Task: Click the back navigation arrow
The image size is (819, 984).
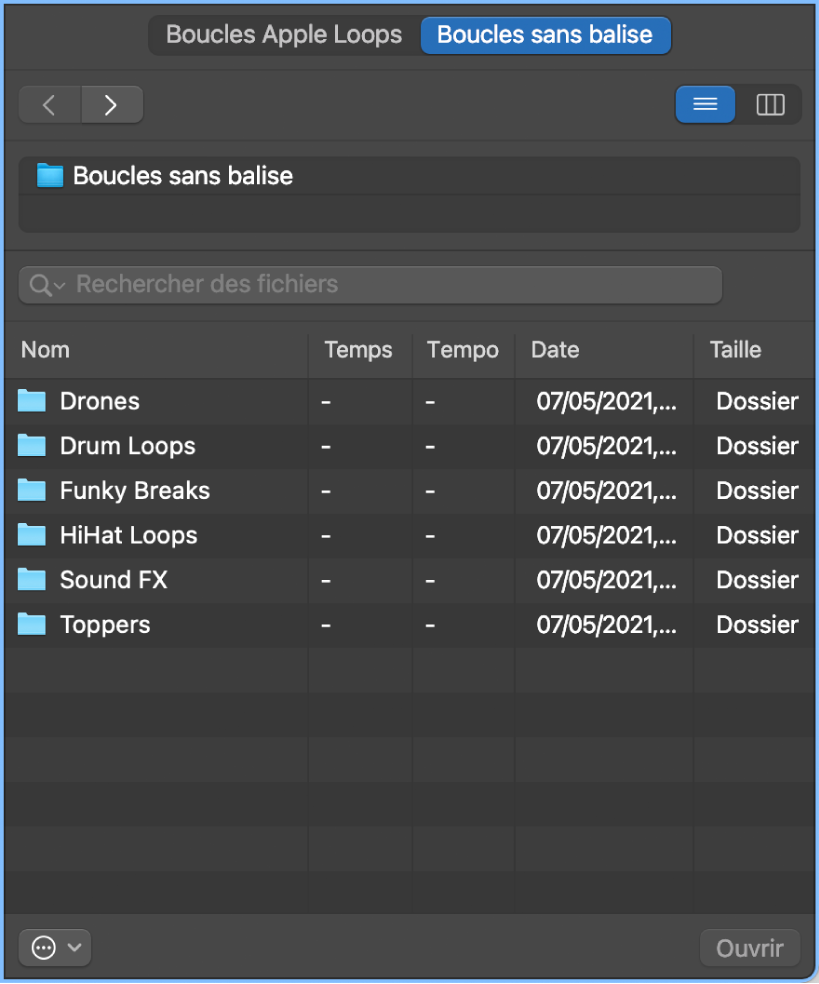Action: pyautogui.click(x=49, y=105)
